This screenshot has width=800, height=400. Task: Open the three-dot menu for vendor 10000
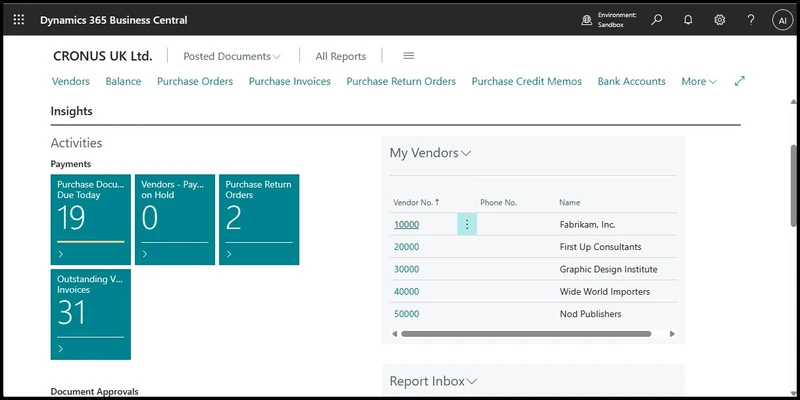pyautogui.click(x=467, y=224)
